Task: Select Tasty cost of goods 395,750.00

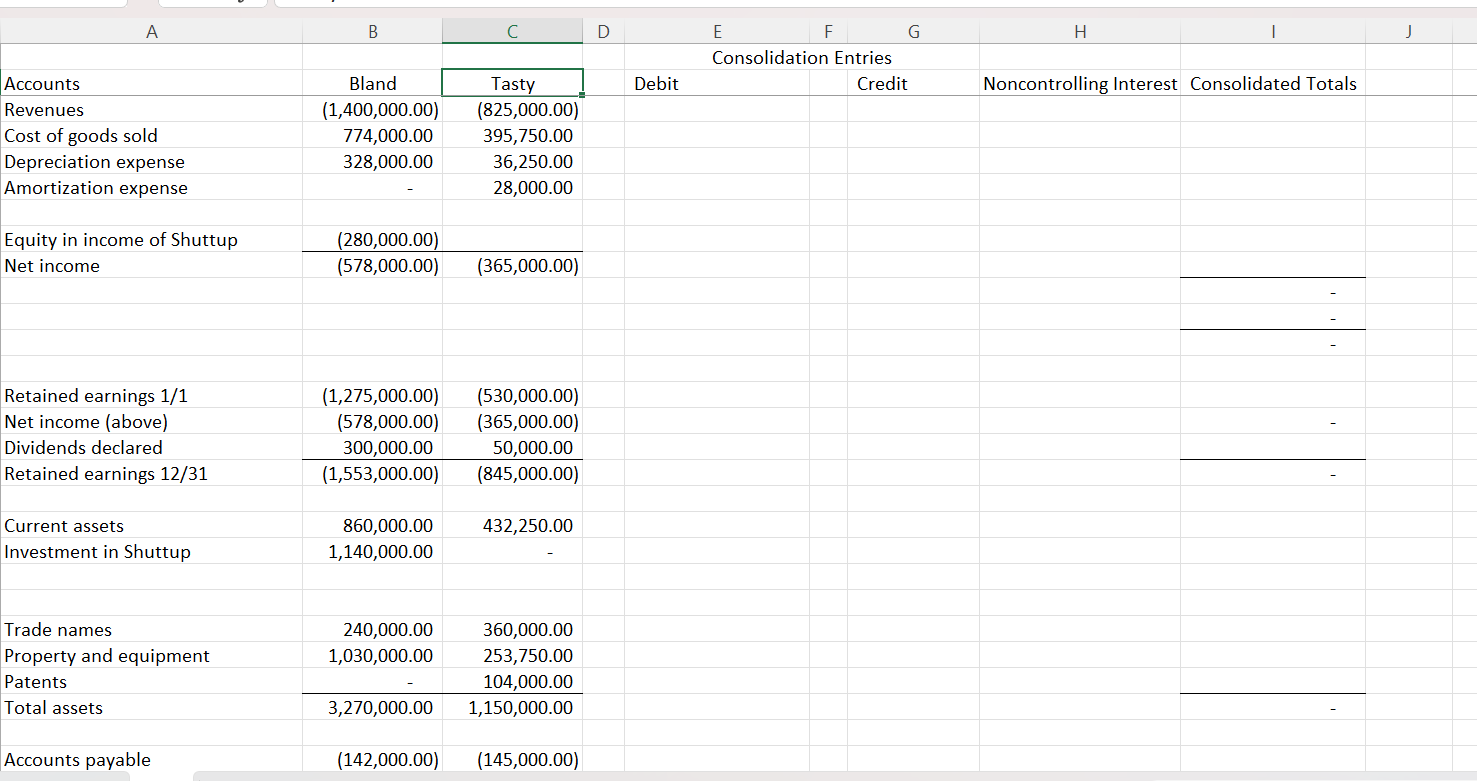Action: click(513, 136)
